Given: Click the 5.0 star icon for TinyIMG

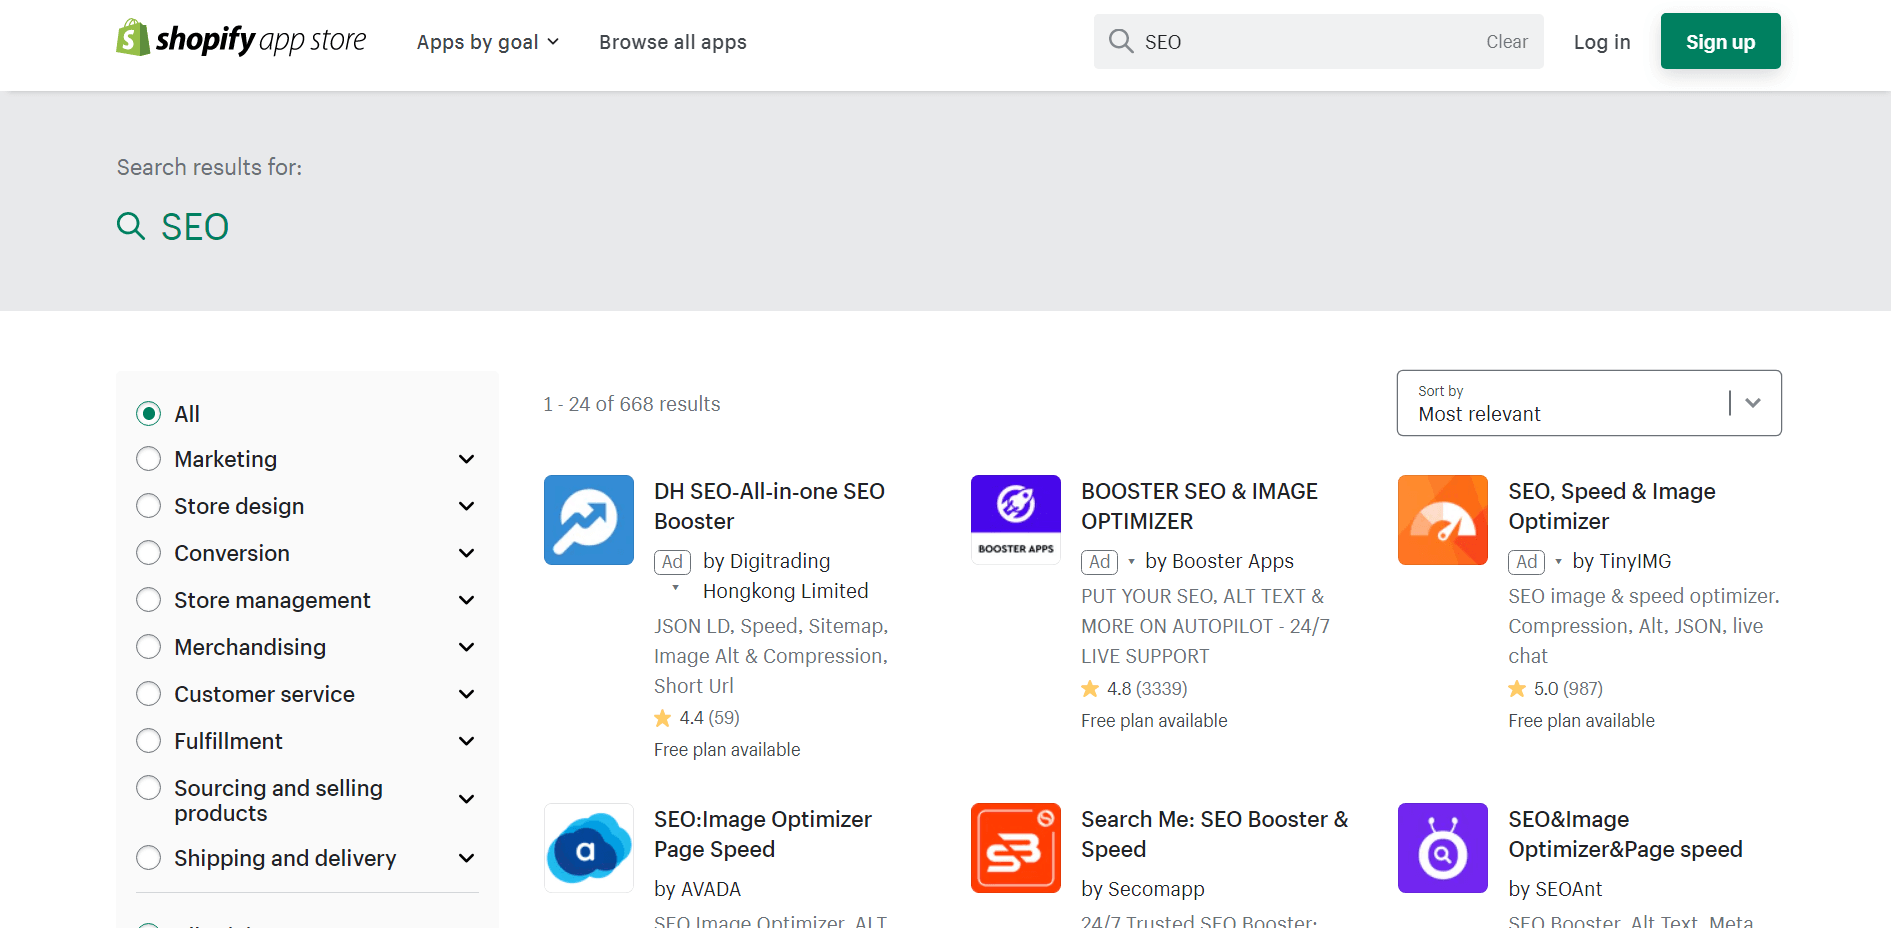Looking at the screenshot, I should pos(1517,689).
